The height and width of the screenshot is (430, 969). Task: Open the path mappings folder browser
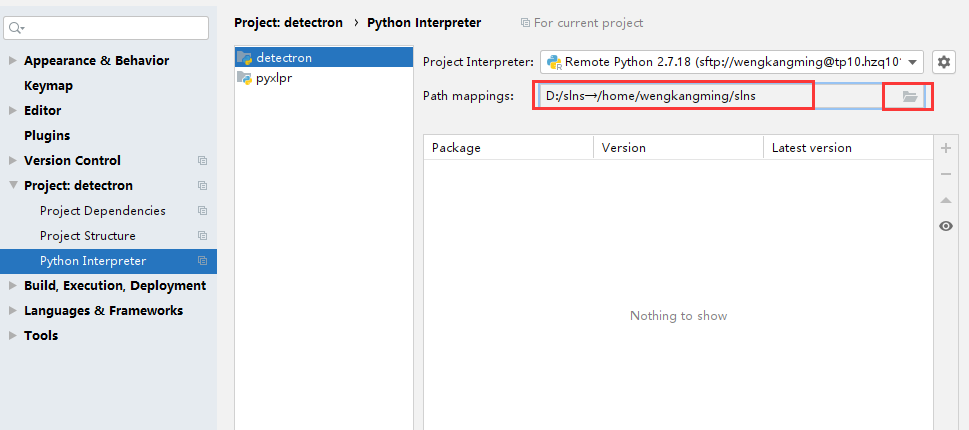[x=909, y=97]
